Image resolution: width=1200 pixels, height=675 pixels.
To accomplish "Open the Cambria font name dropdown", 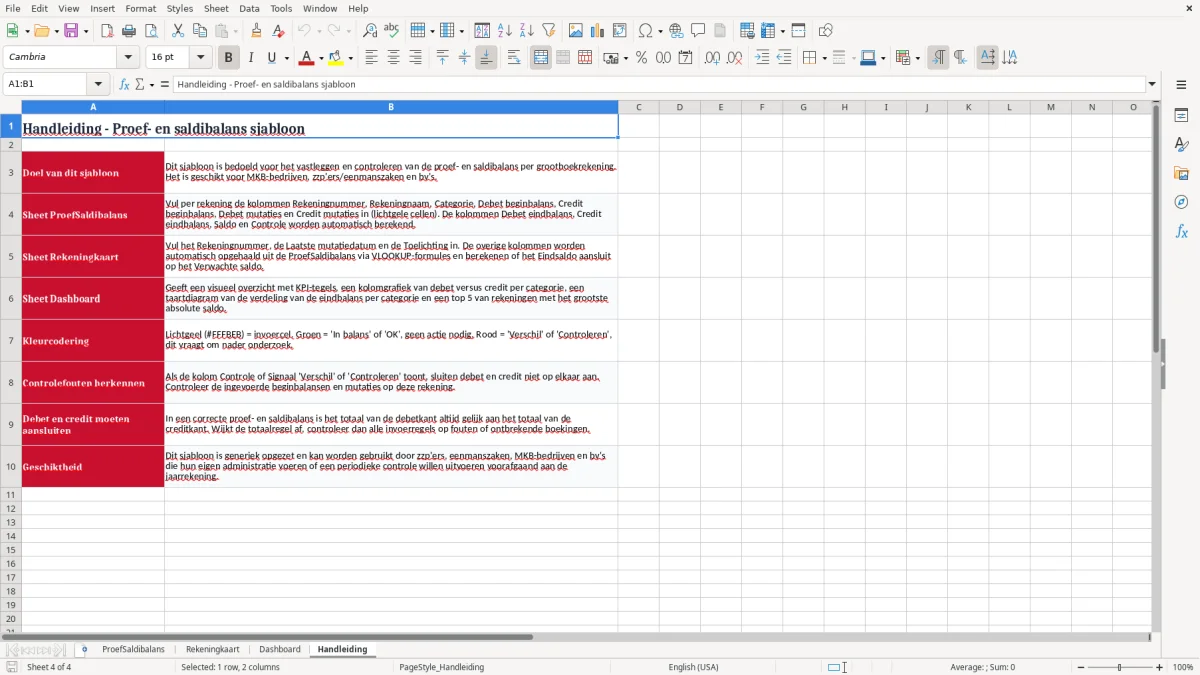I will pos(128,58).
